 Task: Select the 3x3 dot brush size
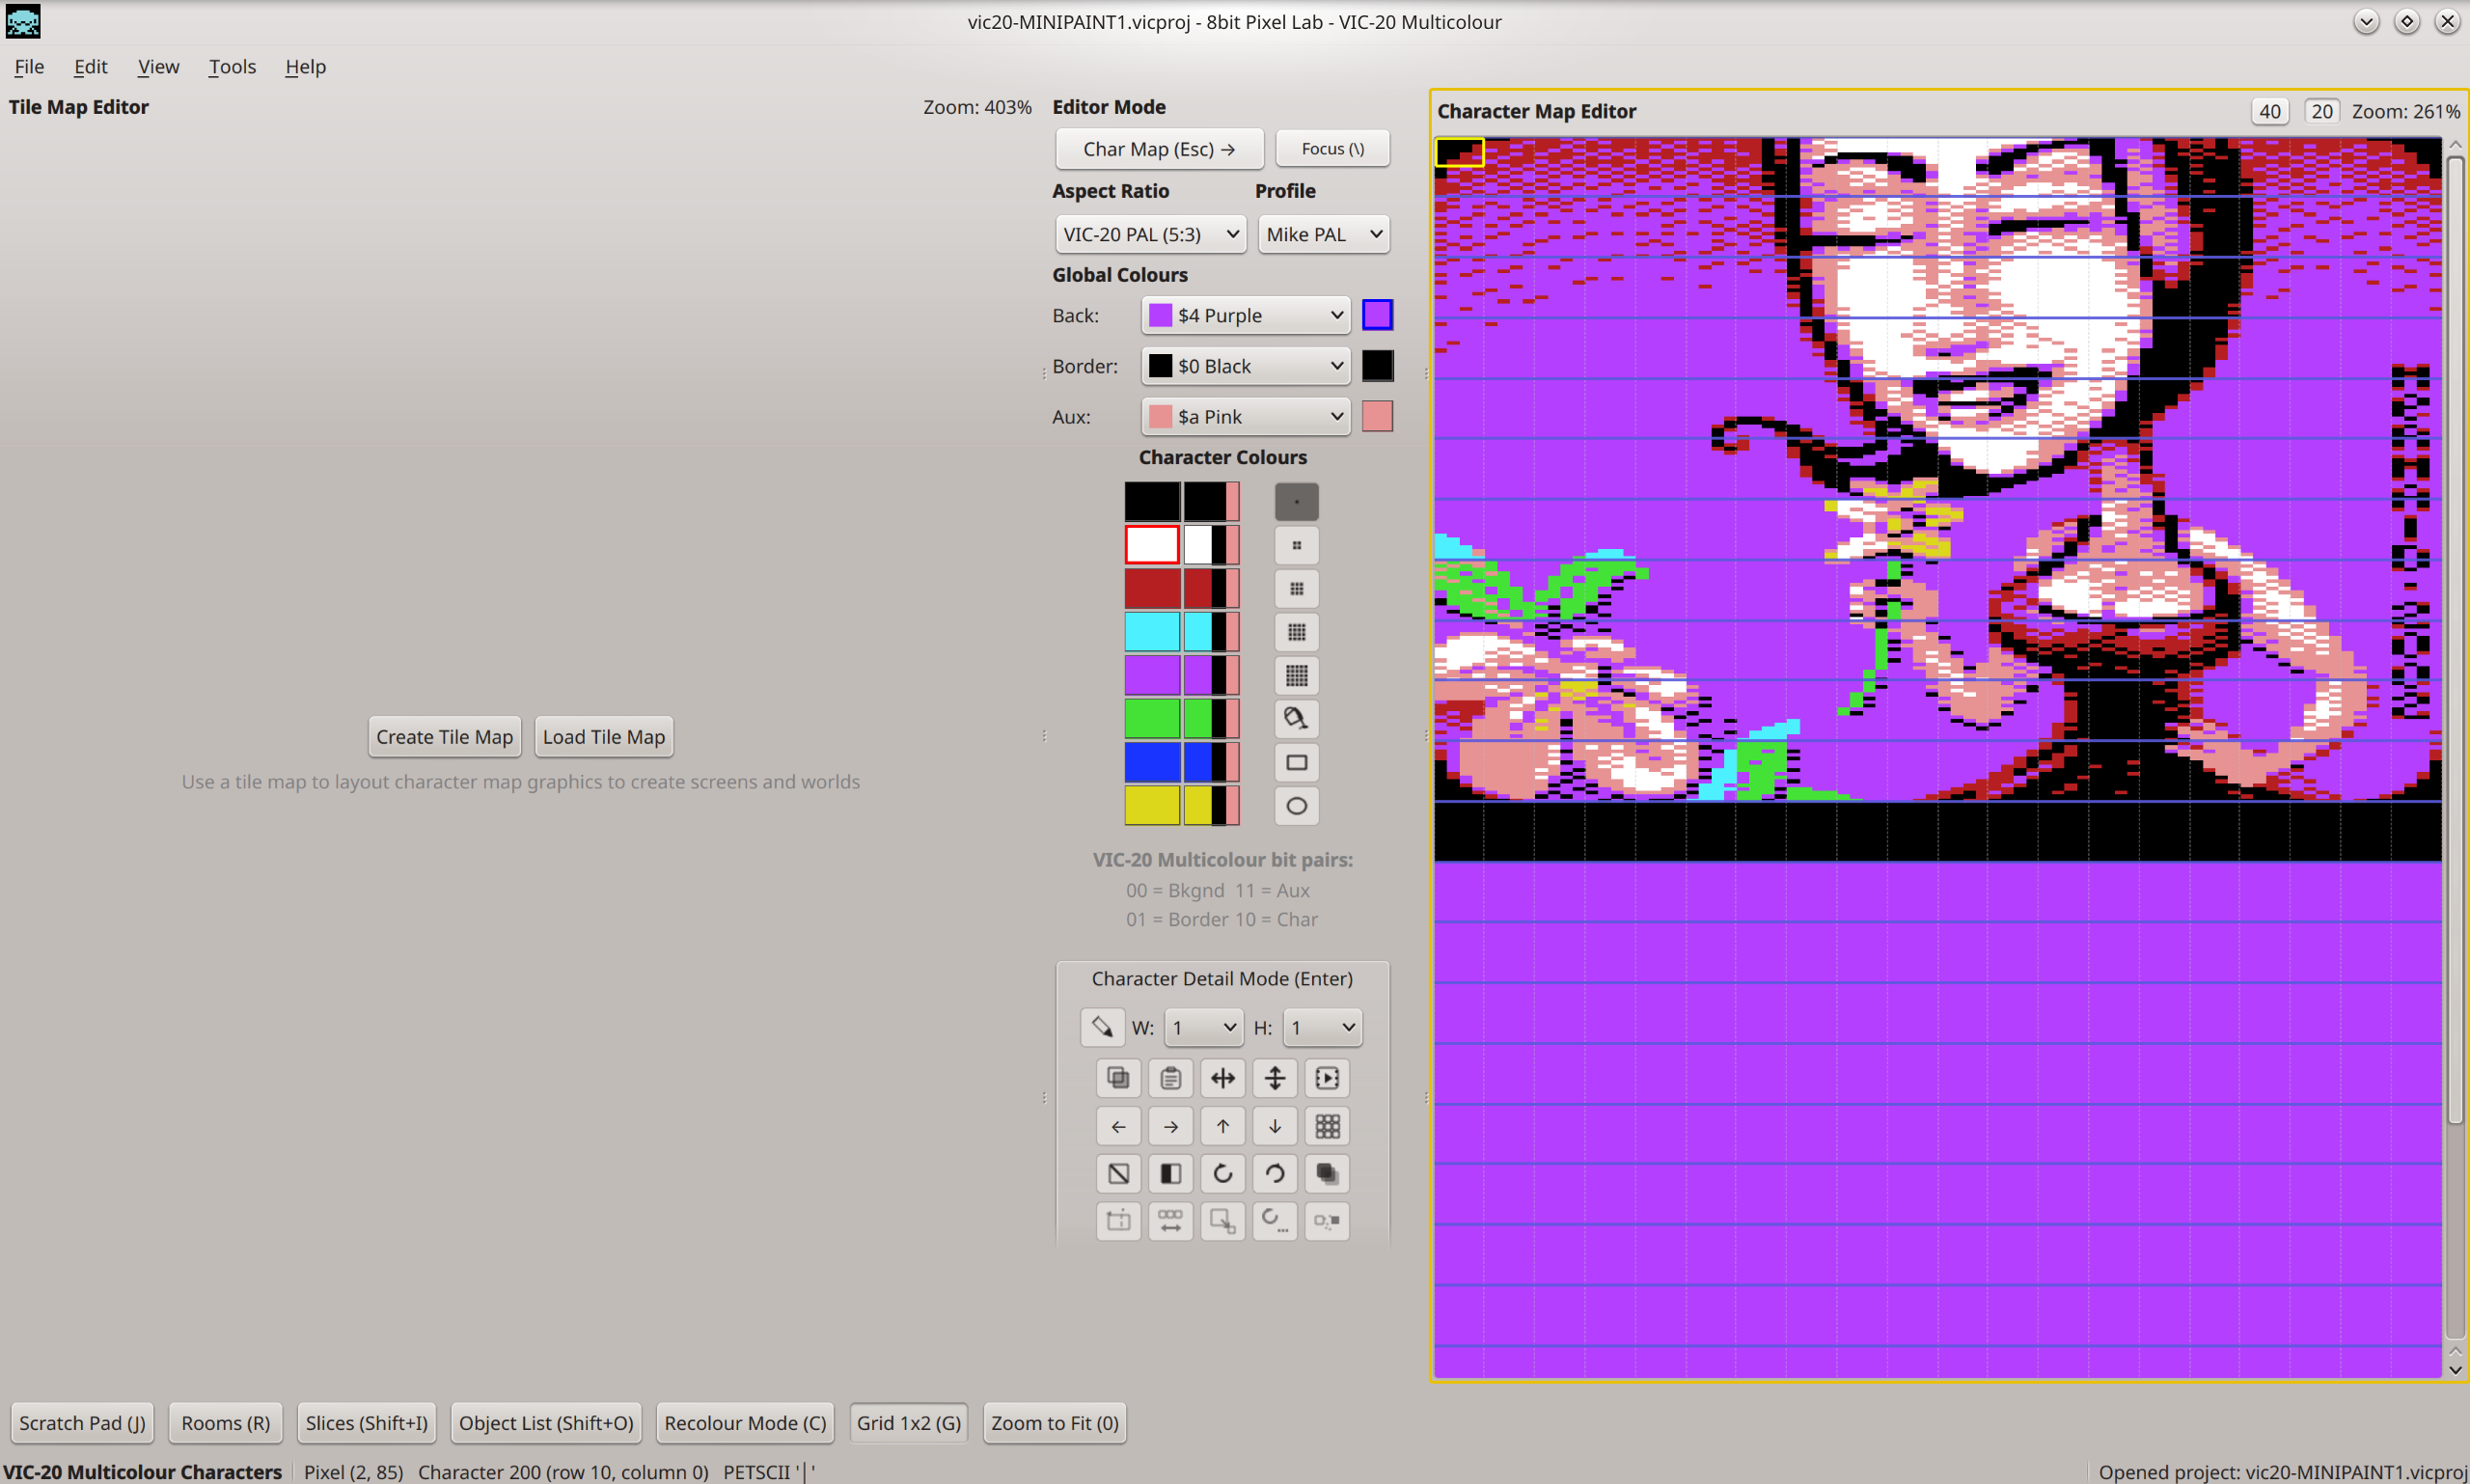tap(1296, 589)
